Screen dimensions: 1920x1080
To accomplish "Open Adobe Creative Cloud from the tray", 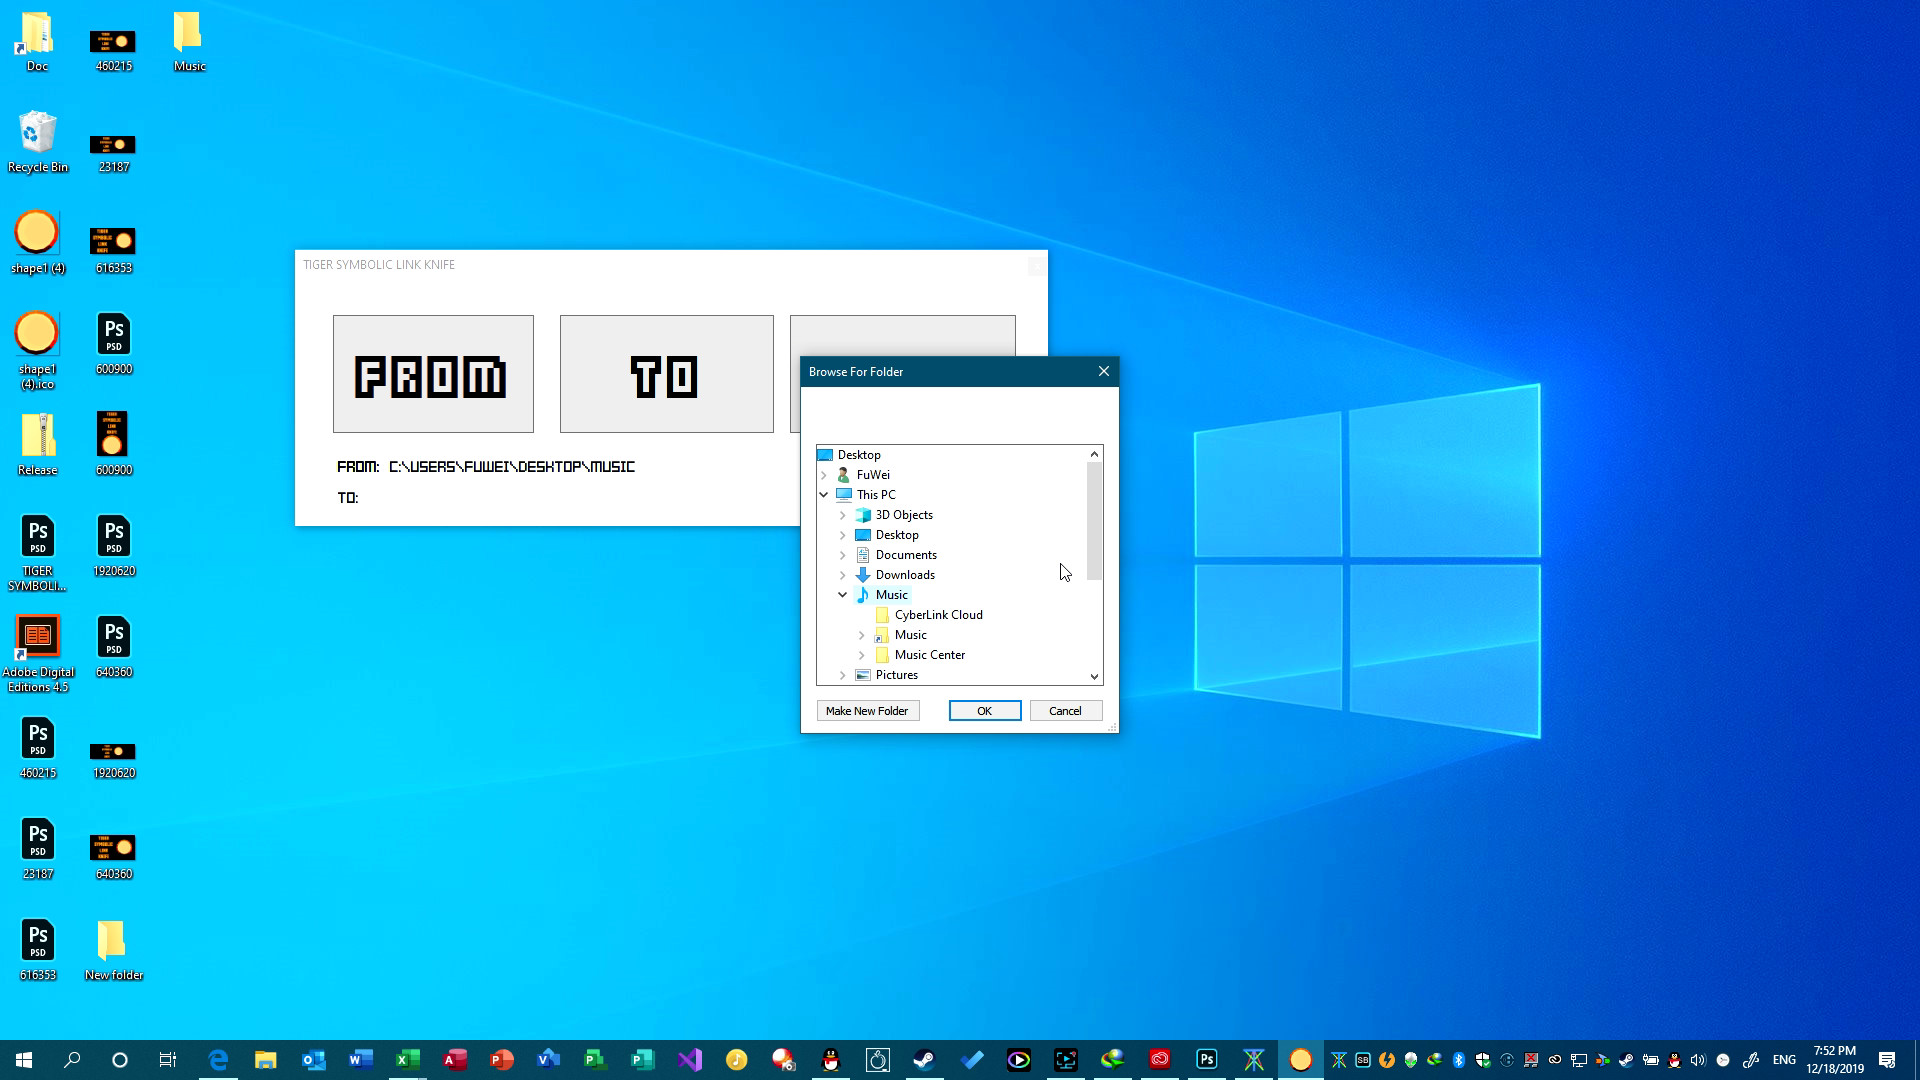I will pyautogui.click(x=1555, y=1060).
